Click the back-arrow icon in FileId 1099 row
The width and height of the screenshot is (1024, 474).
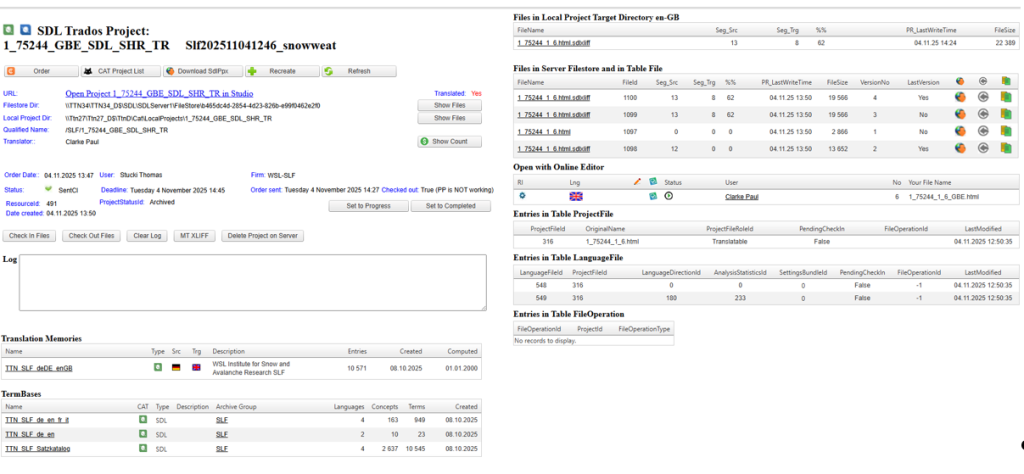coord(983,114)
